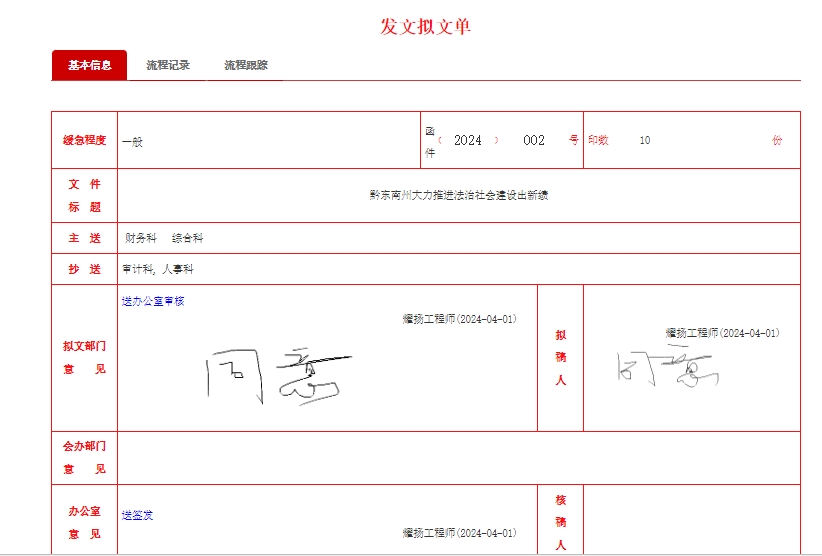The image size is (822, 556).
Task: Select the 一般 urgency value
Action: click(132, 142)
